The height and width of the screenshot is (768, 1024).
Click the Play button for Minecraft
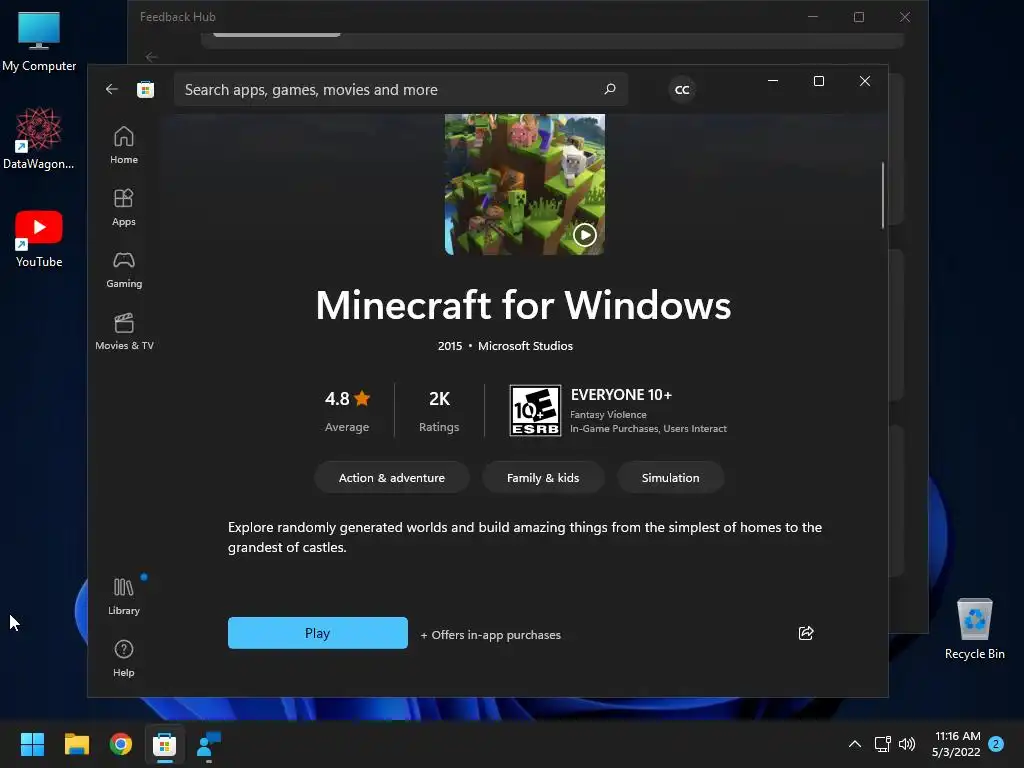317,633
